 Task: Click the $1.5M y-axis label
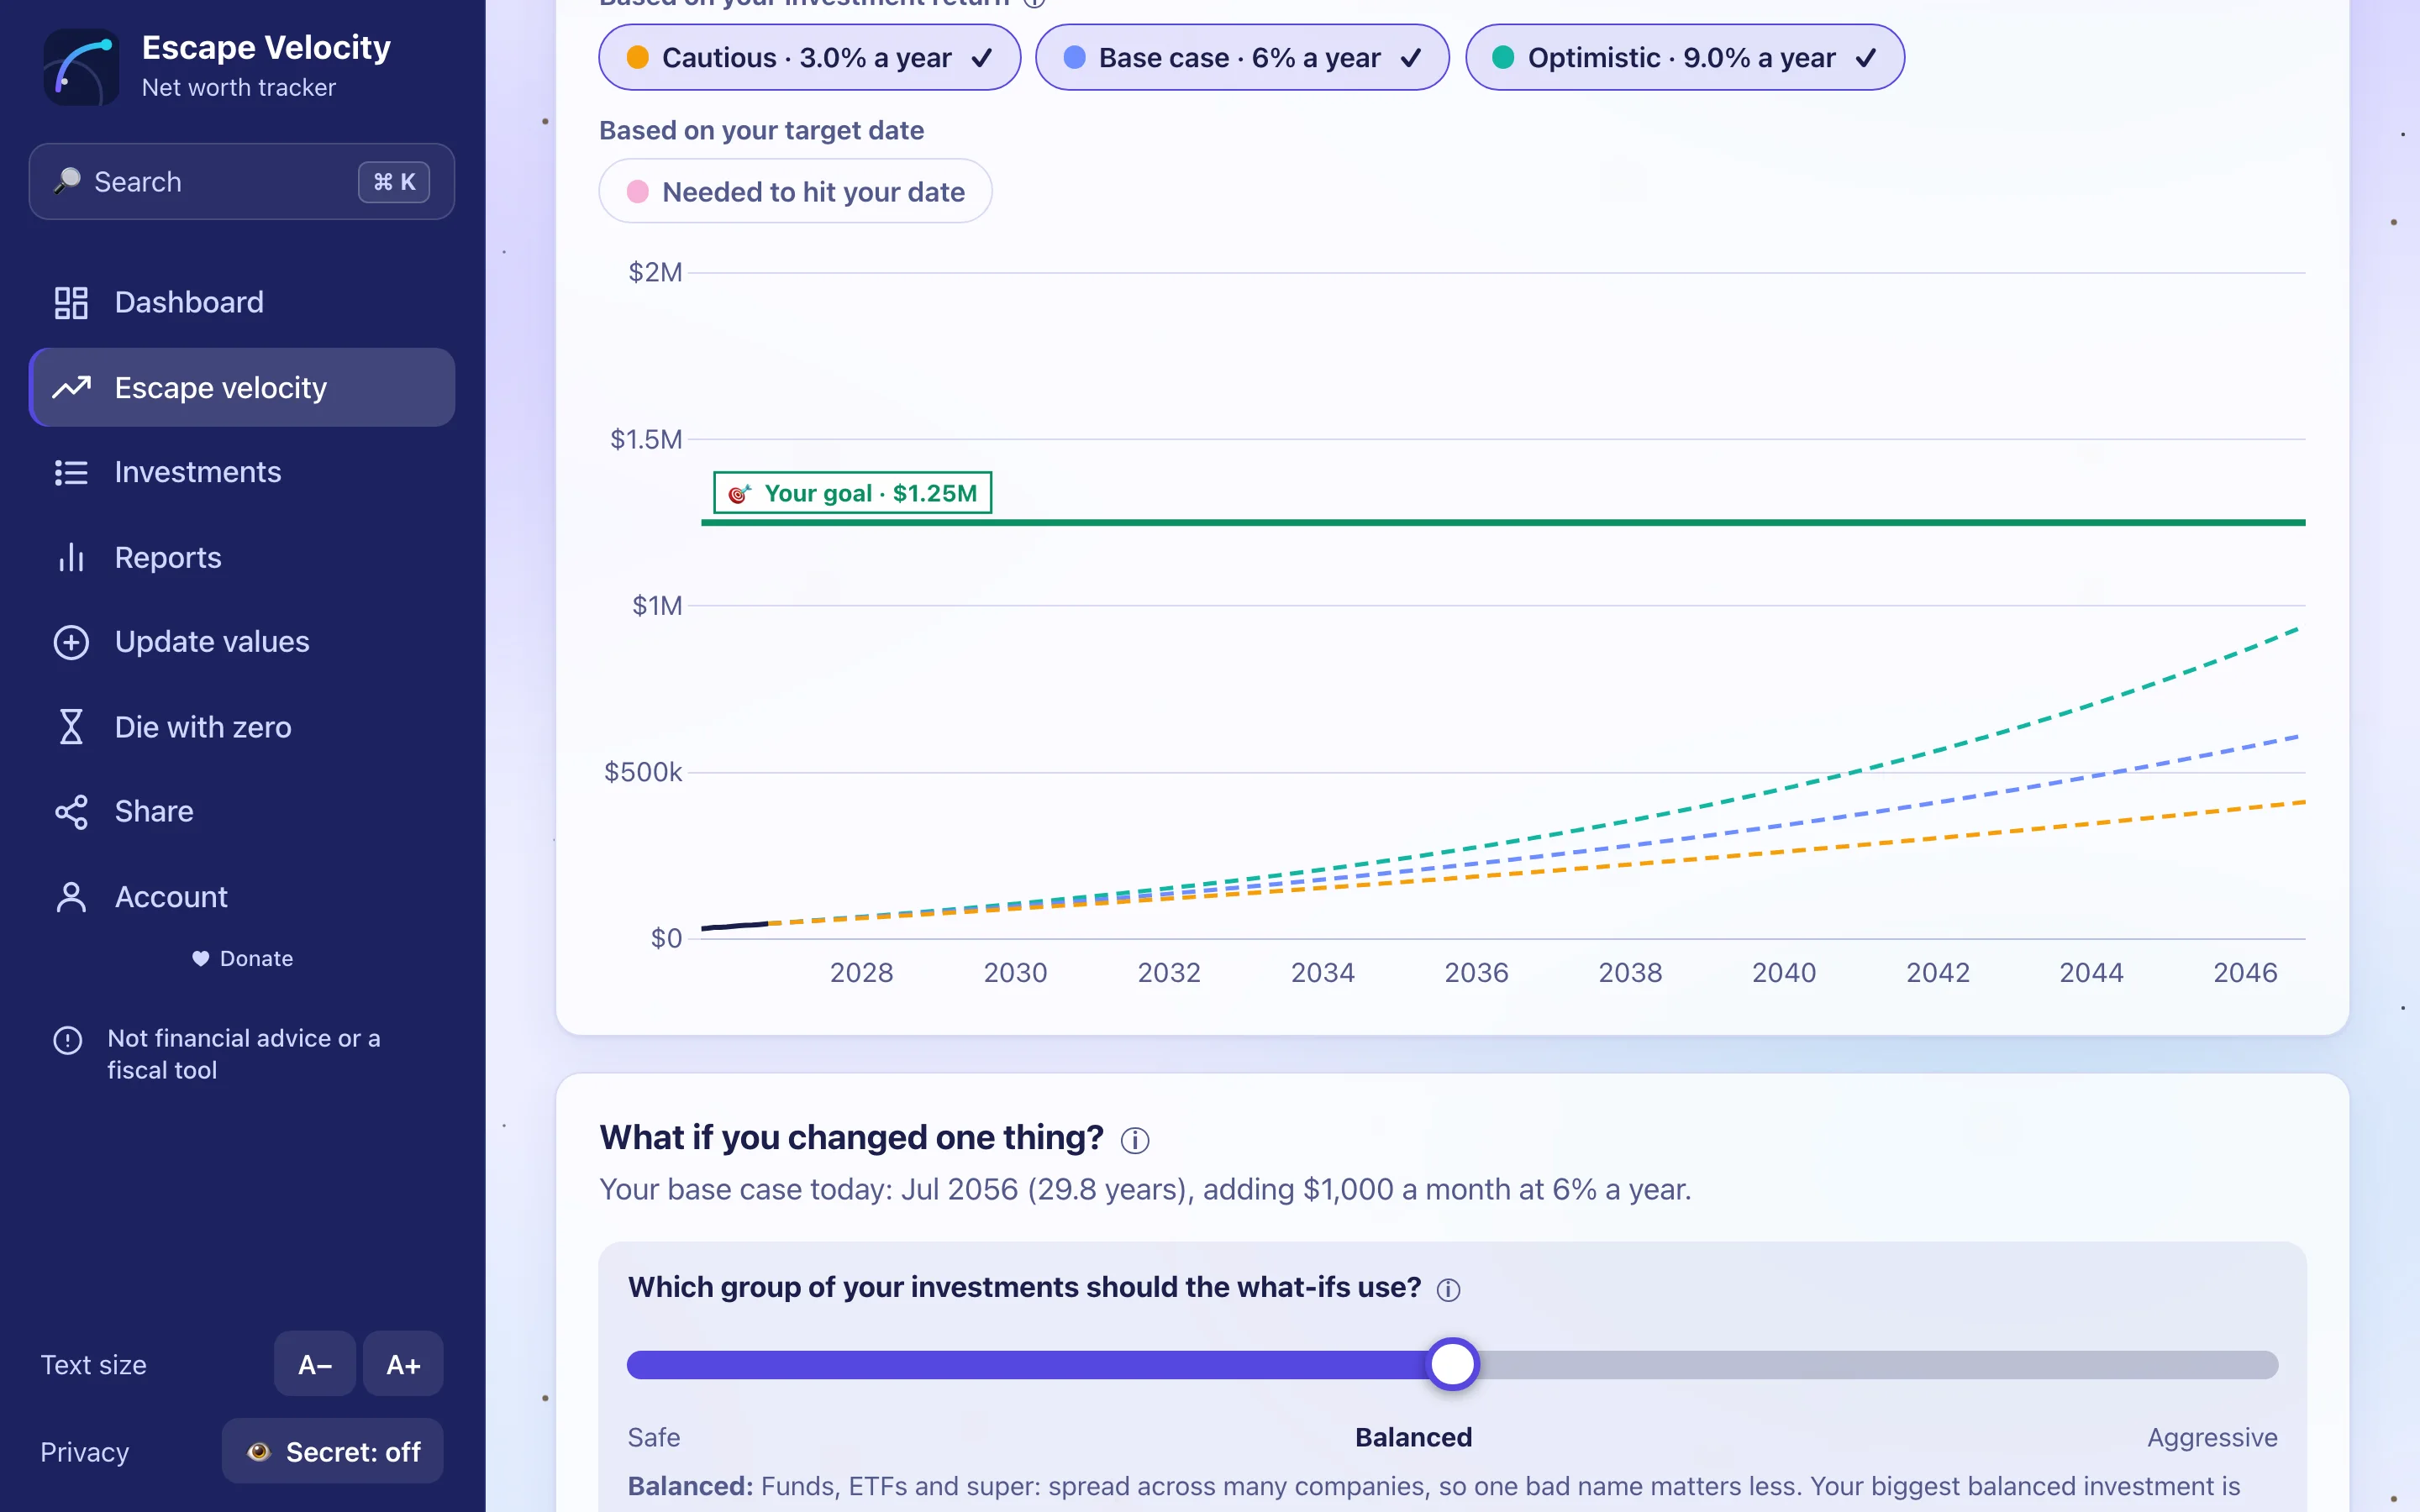click(646, 439)
